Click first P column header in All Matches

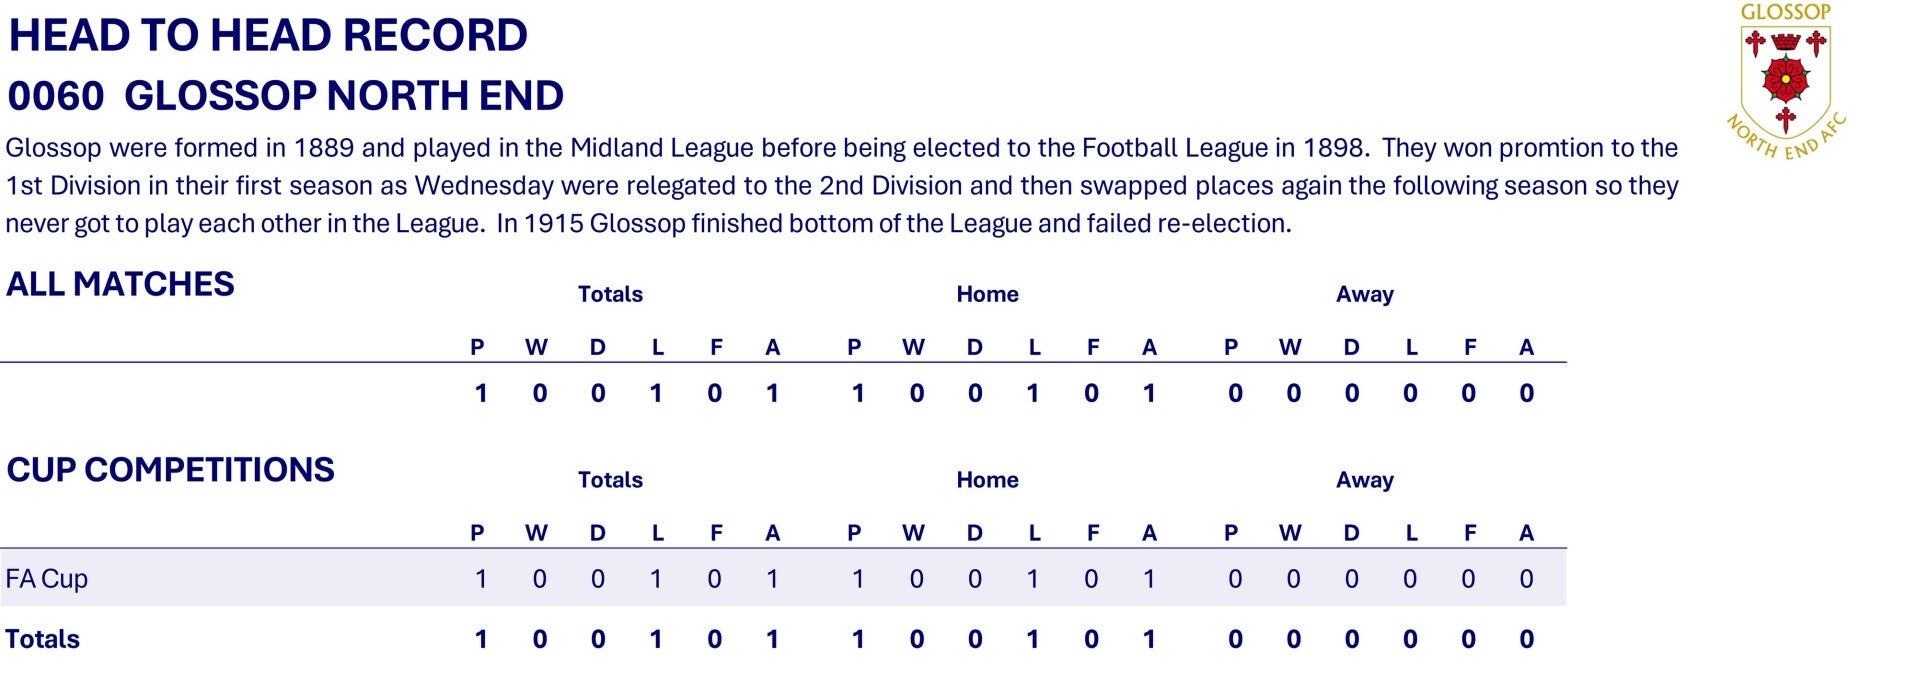click(x=477, y=347)
